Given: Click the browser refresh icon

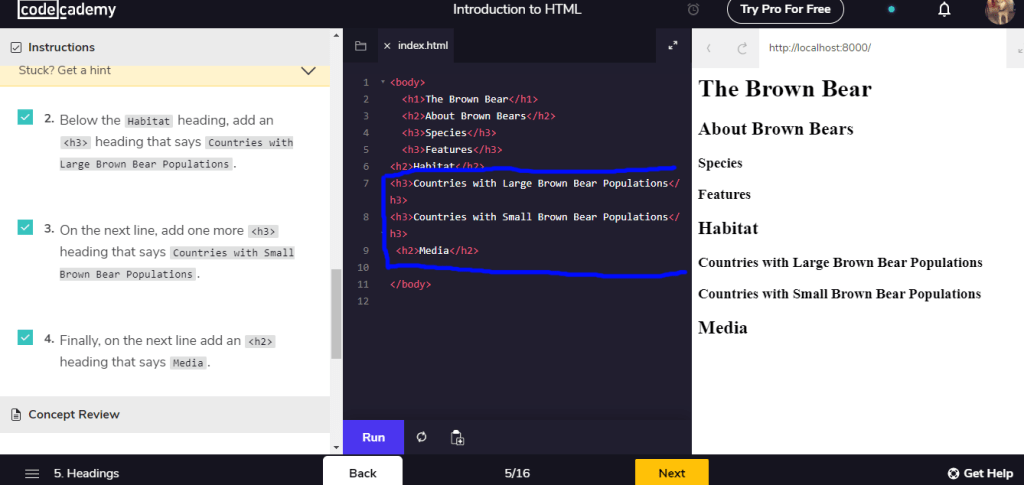Looking at the screenshot, I should (x=742, y=48).
